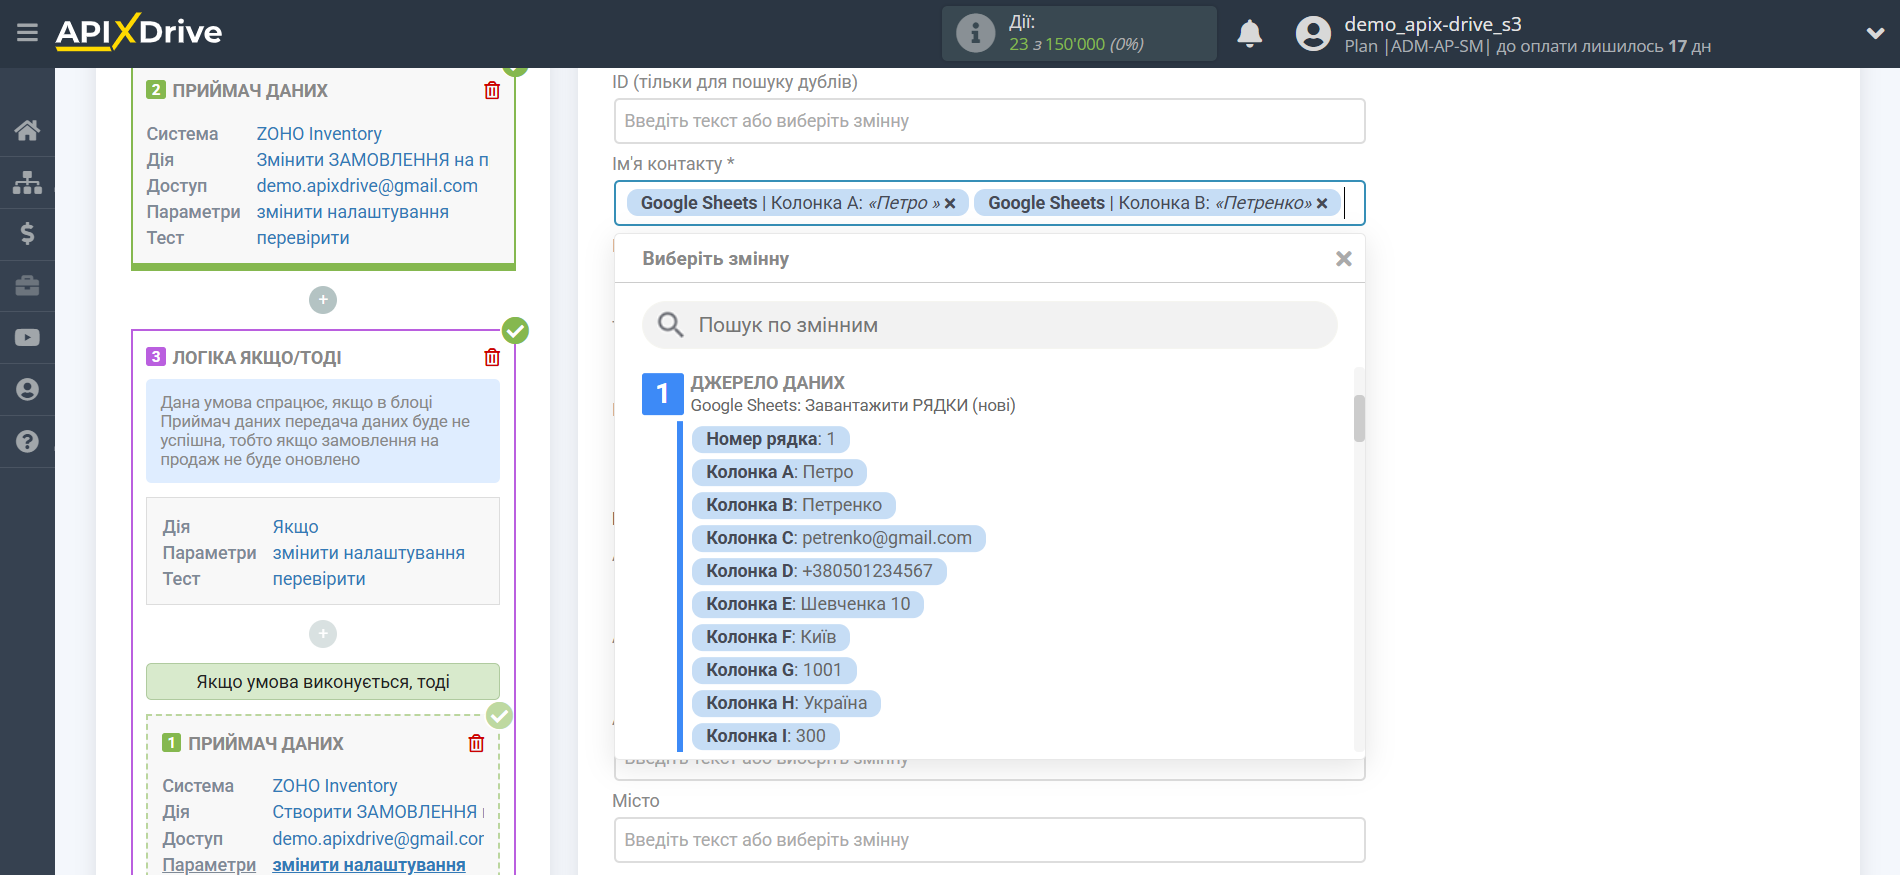Select variable Колонка G: 1001
The image size is (1900, 875).
774,670
